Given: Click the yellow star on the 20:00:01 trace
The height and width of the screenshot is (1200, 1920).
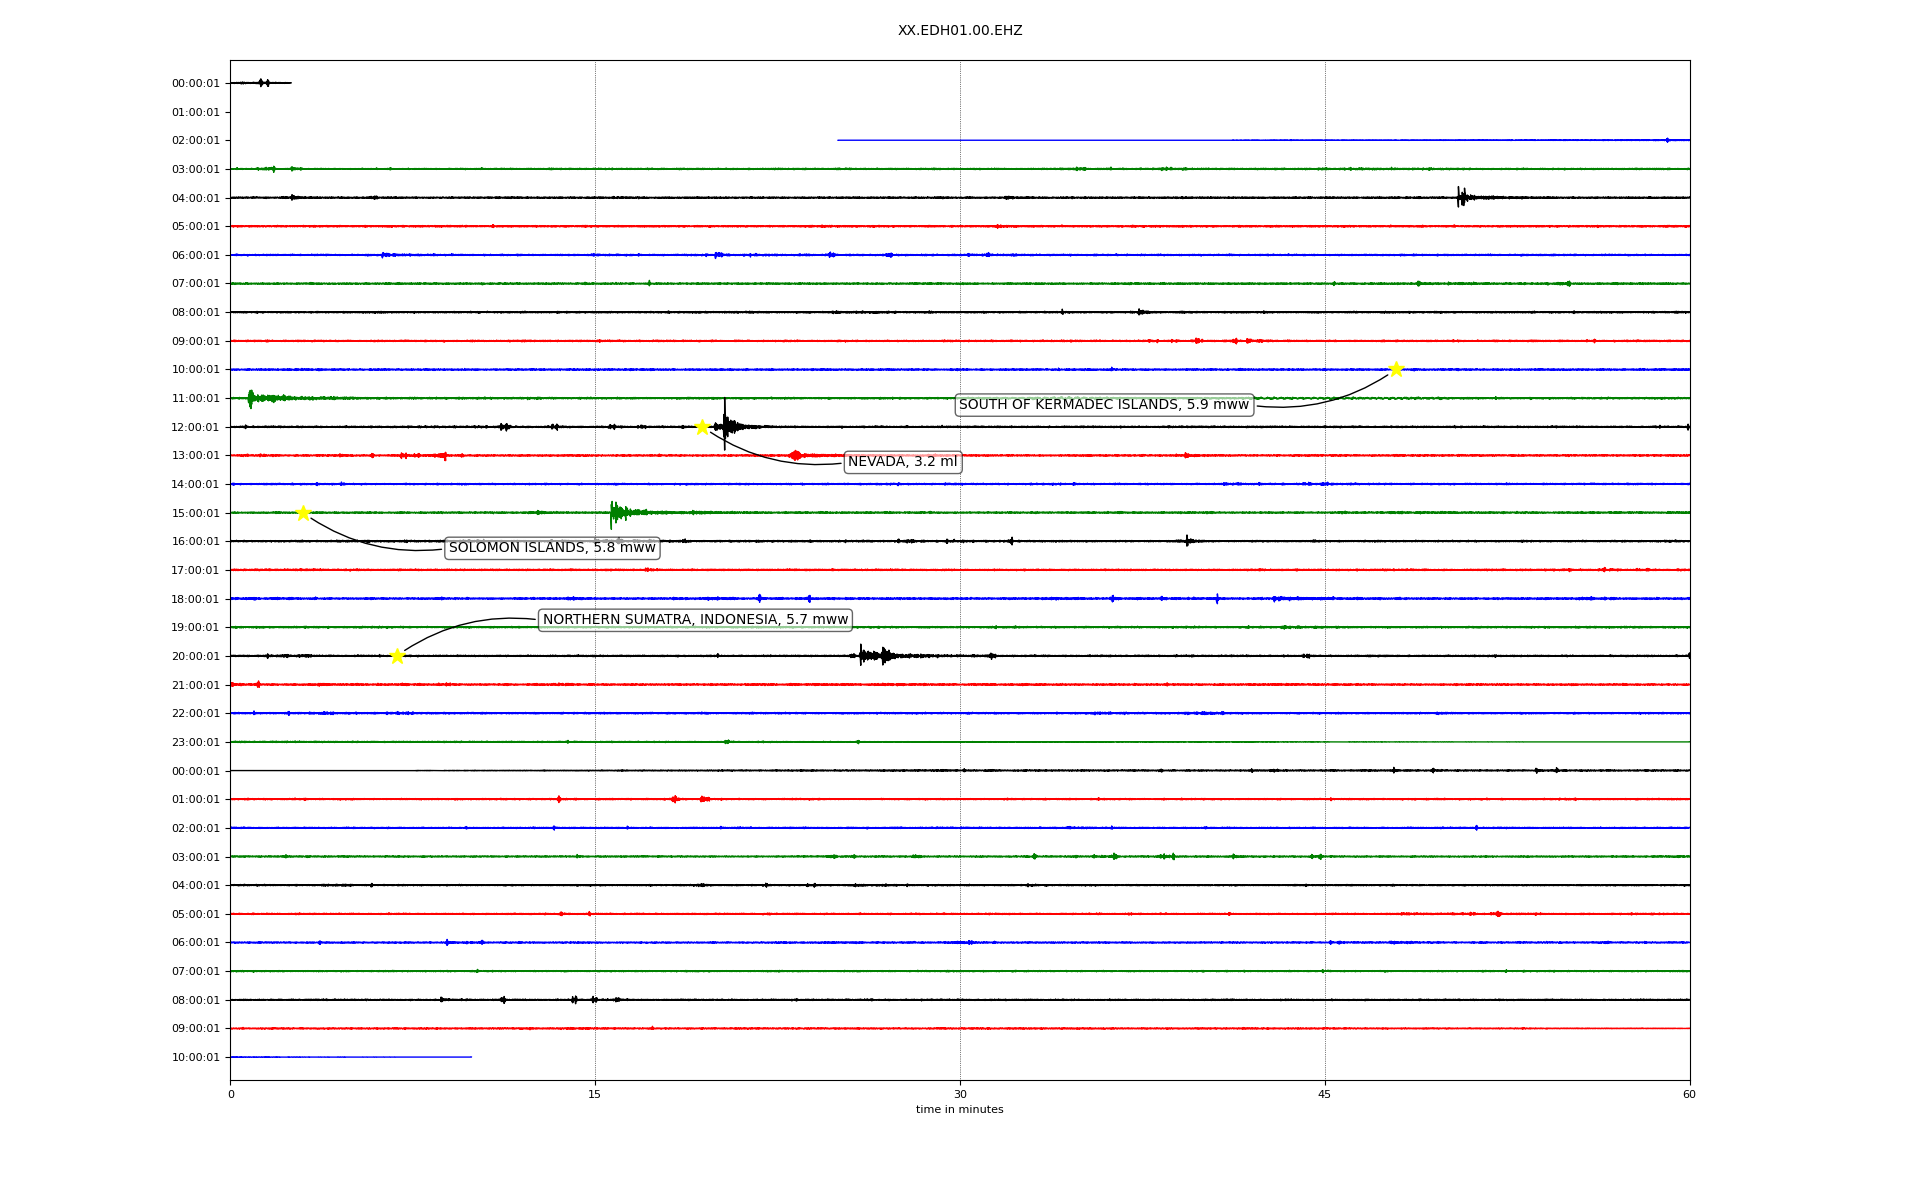Looking at the screenshot, I should [x=397, y=656].
